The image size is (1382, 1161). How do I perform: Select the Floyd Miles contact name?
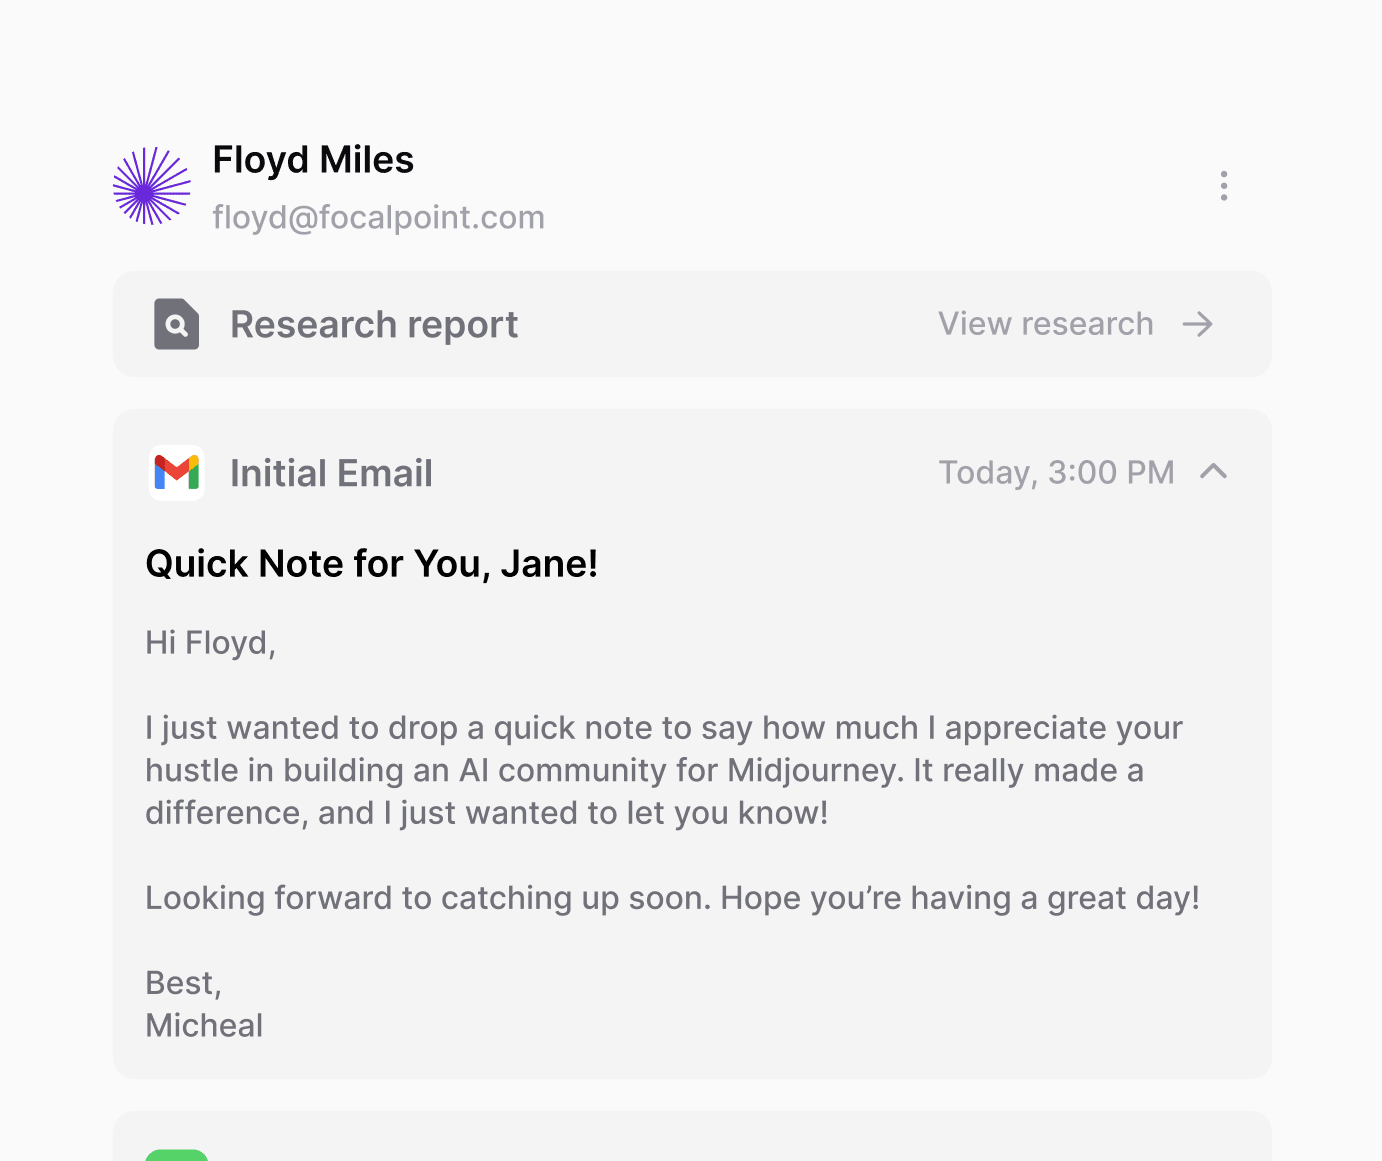point(313,160)
